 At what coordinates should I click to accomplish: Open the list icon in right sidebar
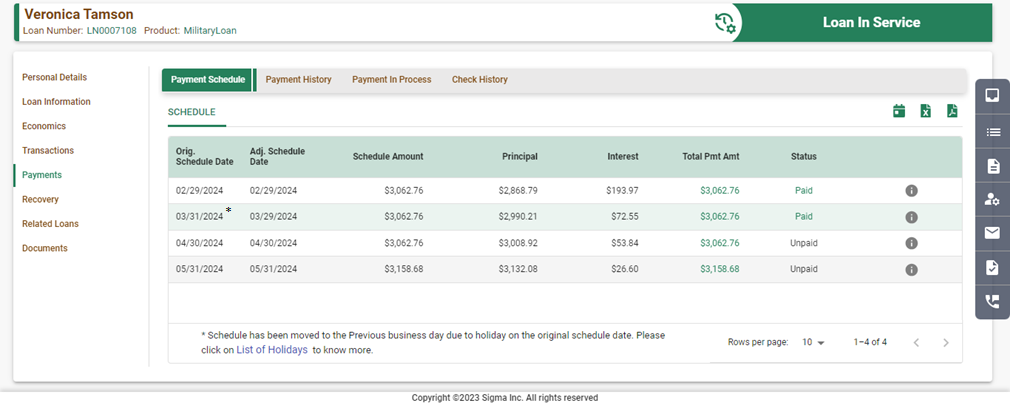coord(992,131)
